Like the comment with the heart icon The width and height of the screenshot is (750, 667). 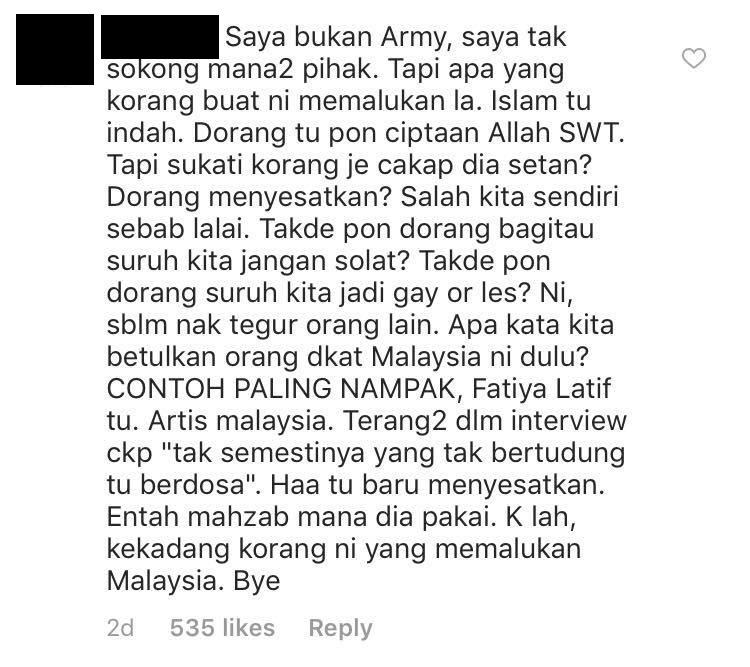[694, 58]
